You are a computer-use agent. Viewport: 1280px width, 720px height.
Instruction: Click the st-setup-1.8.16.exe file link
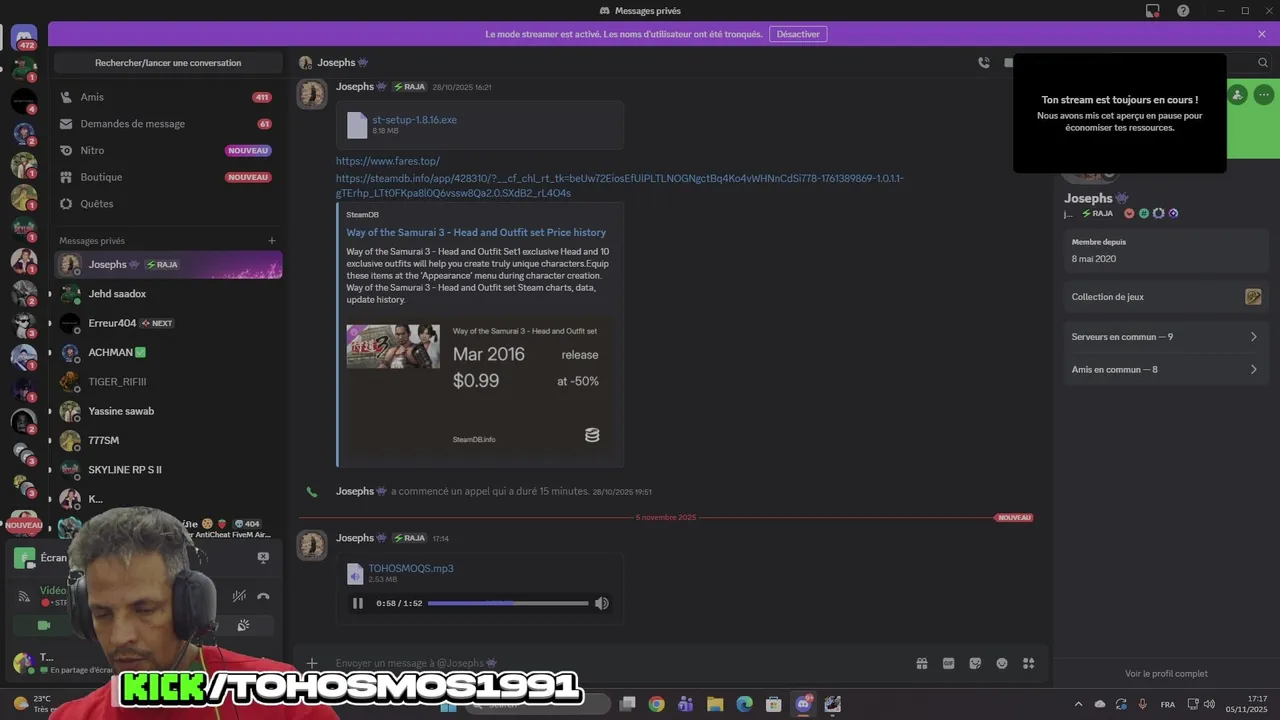[x=414, y=119]
